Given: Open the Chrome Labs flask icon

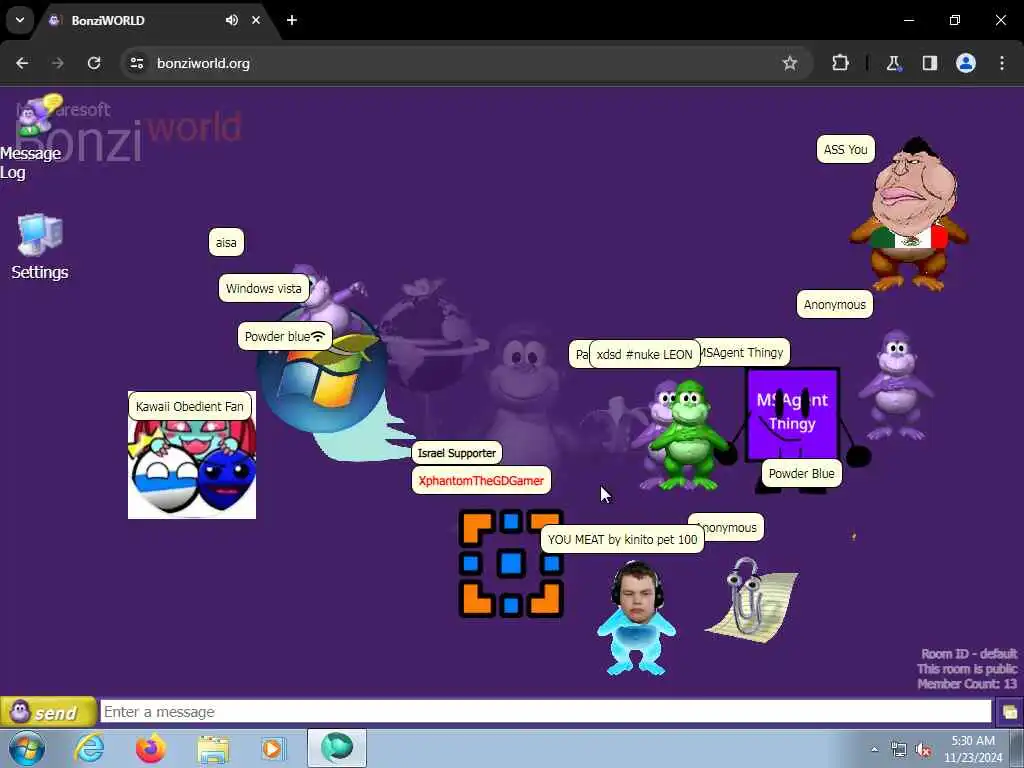Looking at the screenshot, I should pyautogui.click(x=893, y=63).
